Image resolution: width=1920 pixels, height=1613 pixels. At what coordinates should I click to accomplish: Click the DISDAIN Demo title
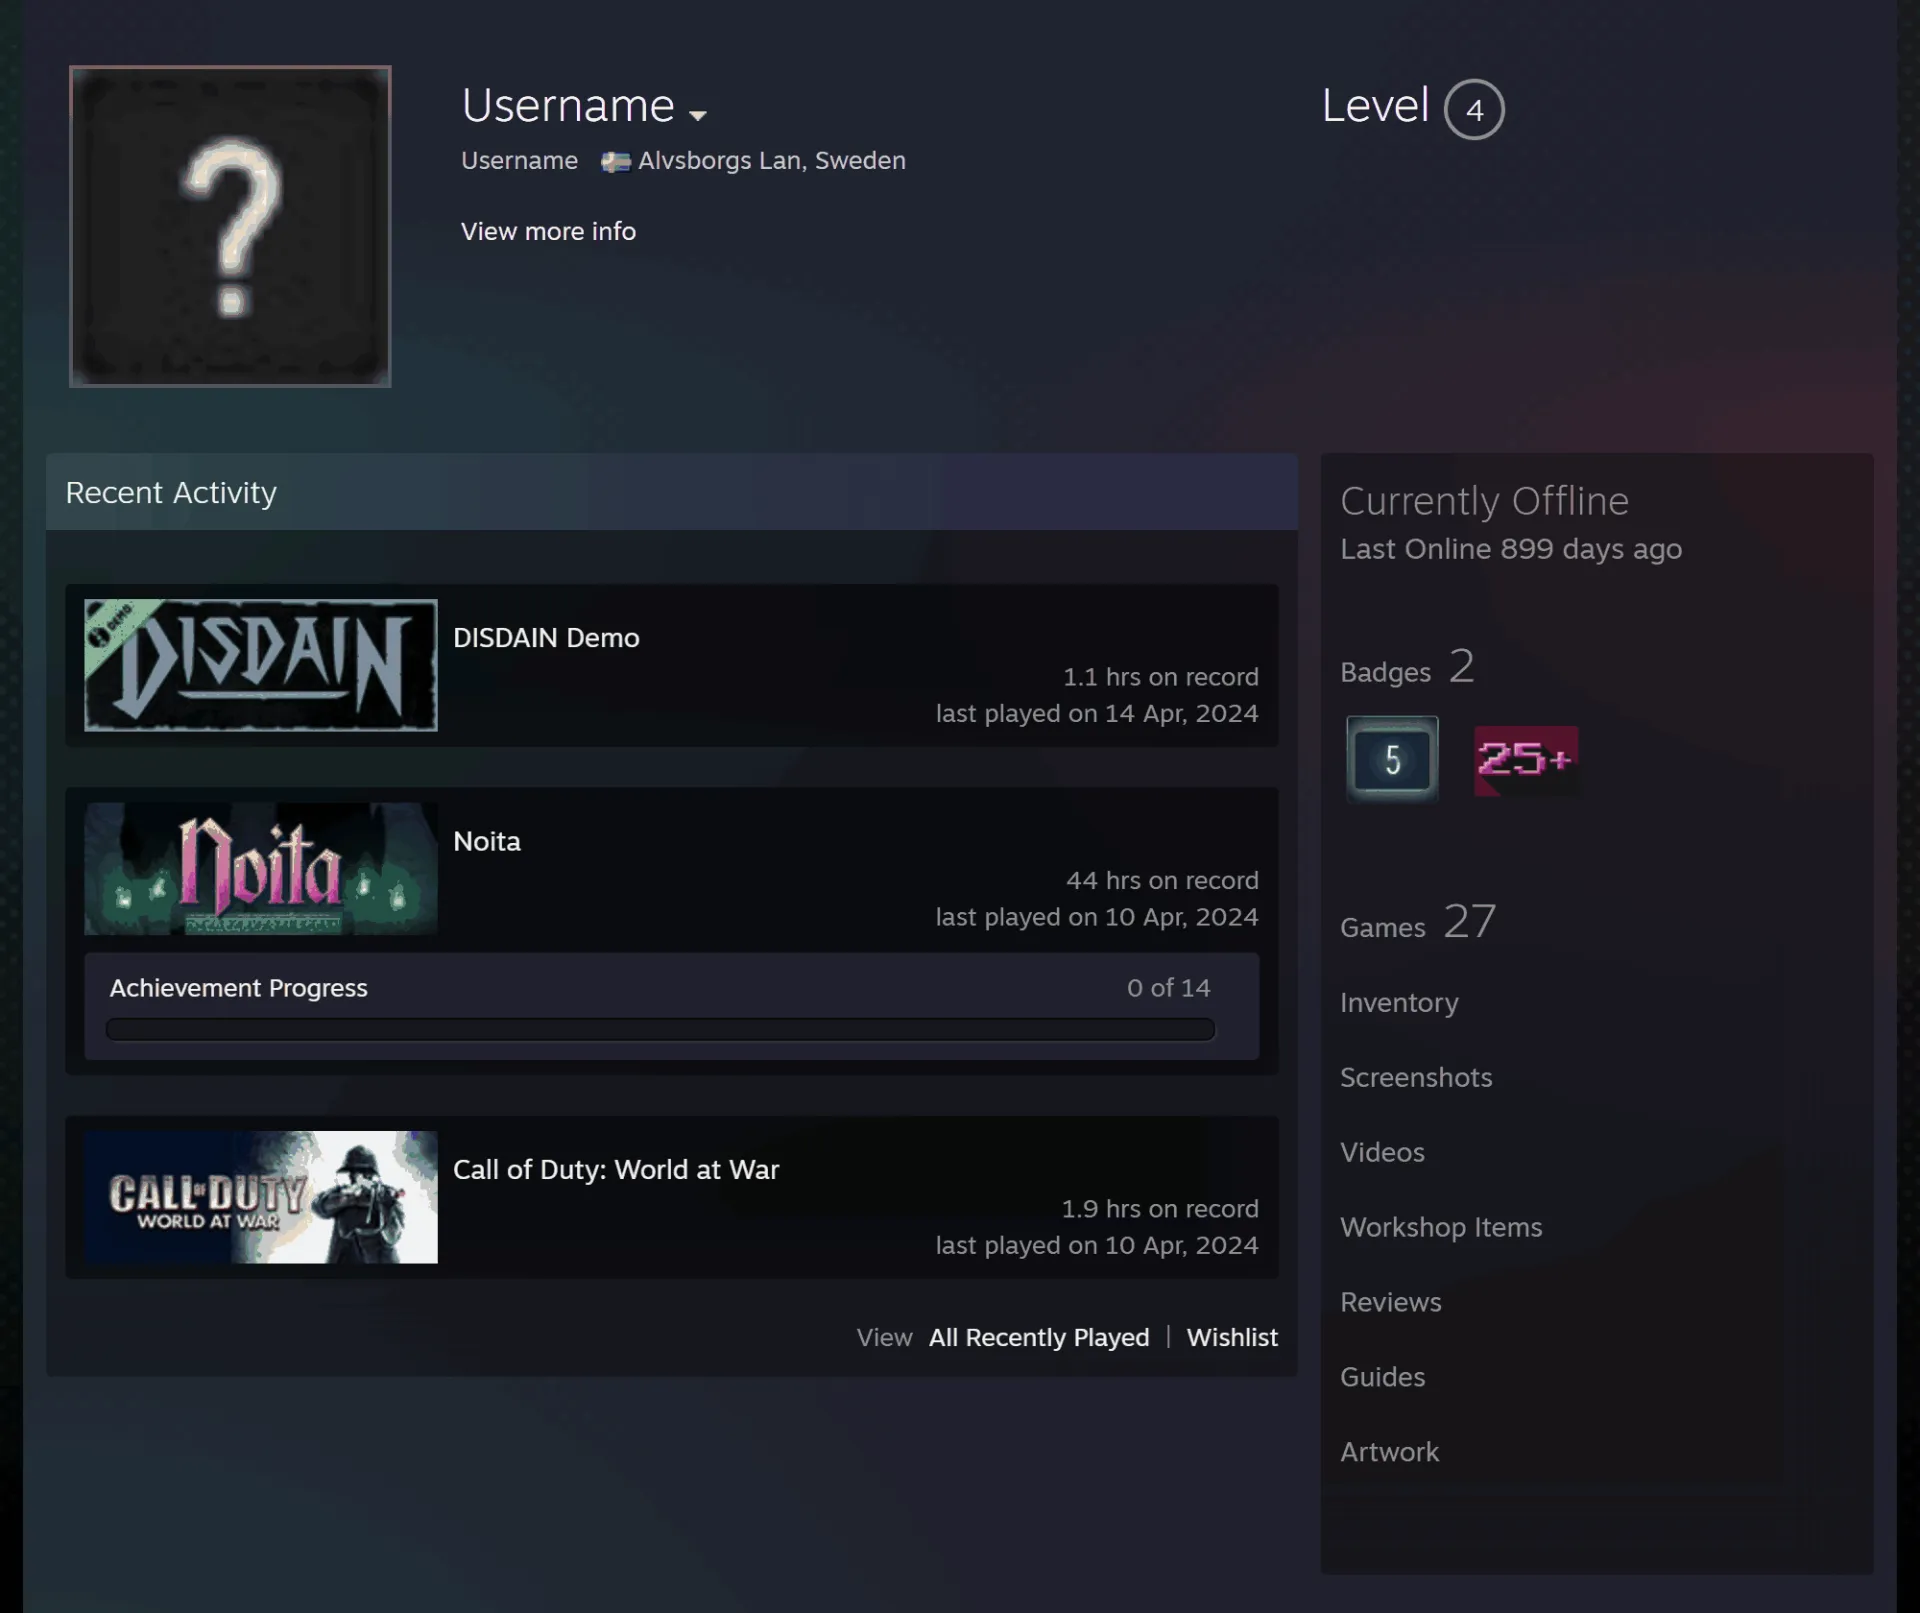click(546, 638)
